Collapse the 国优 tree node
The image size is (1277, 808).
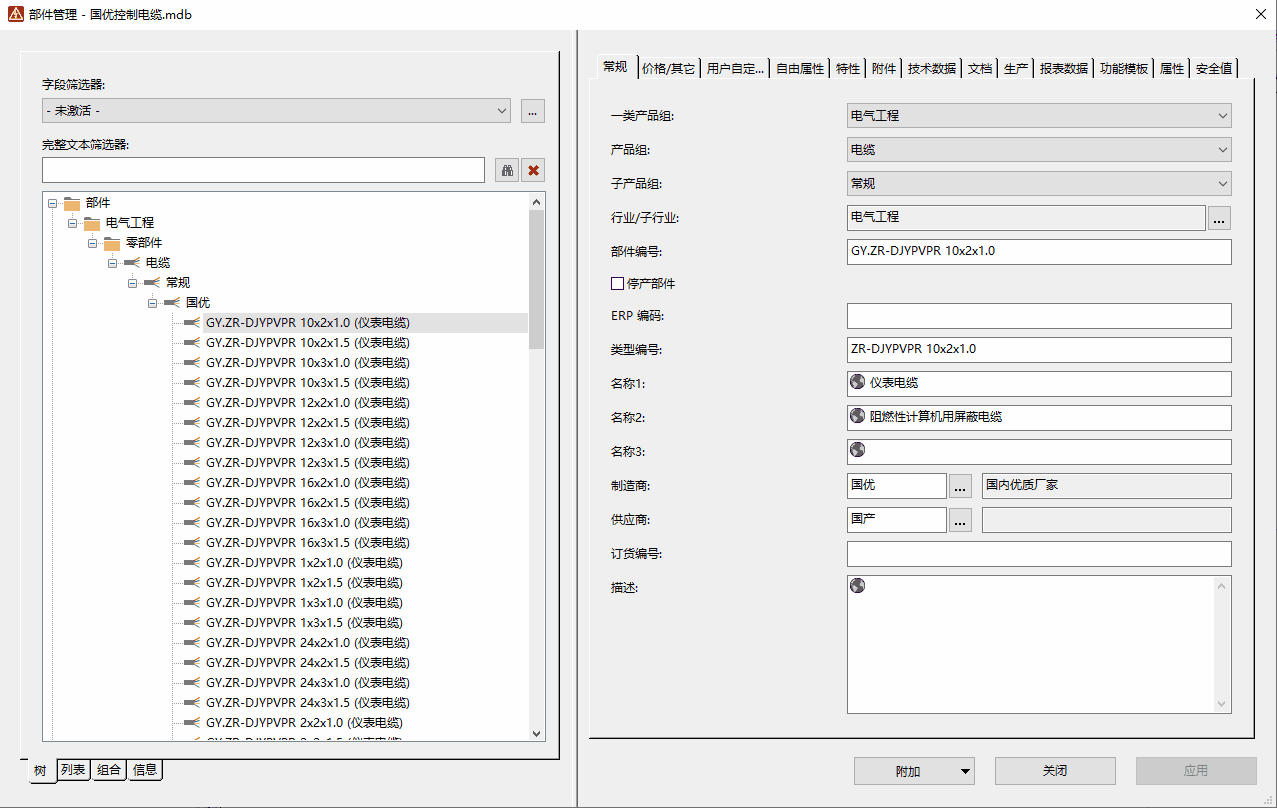click(x=153, y=303)
